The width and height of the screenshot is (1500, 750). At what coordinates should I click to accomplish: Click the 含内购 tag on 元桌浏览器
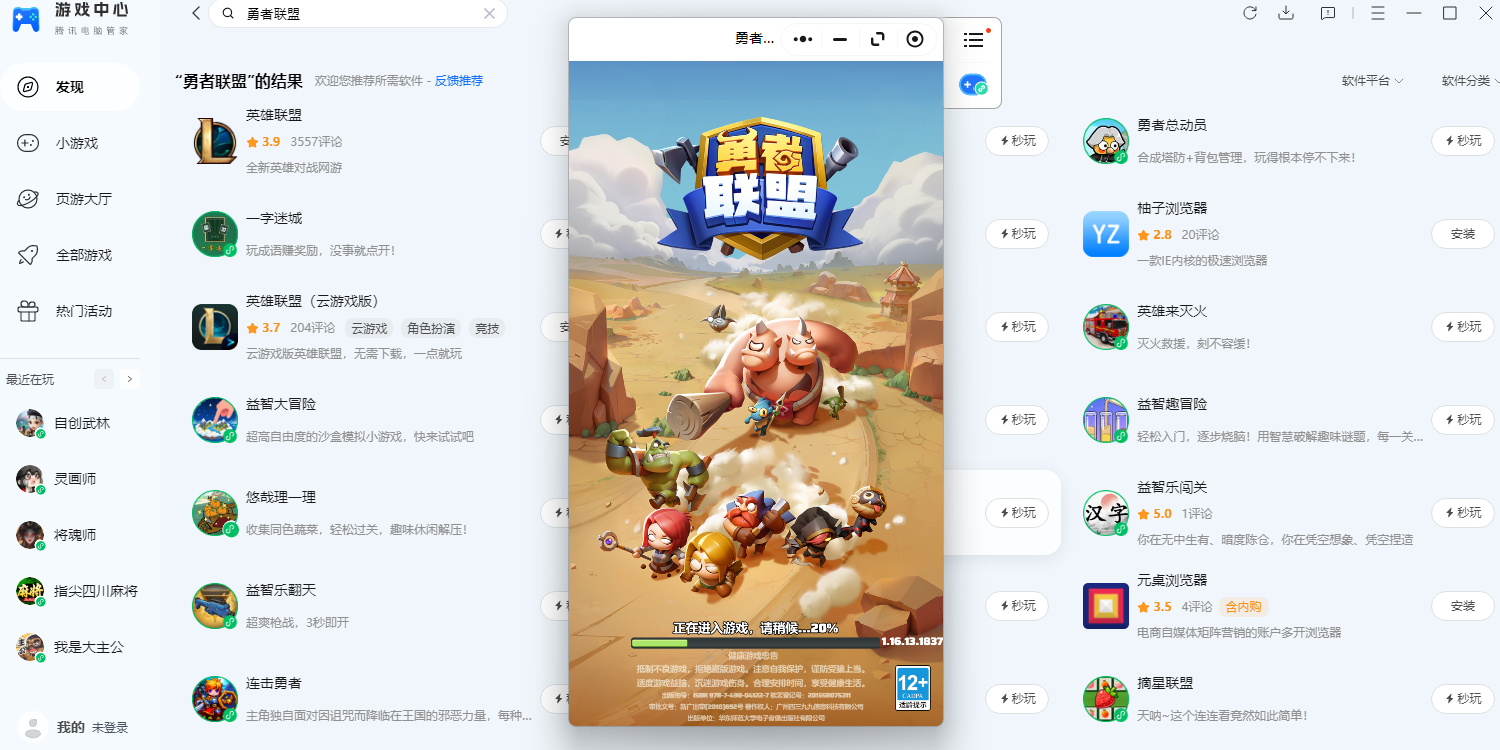[1244, 607]
